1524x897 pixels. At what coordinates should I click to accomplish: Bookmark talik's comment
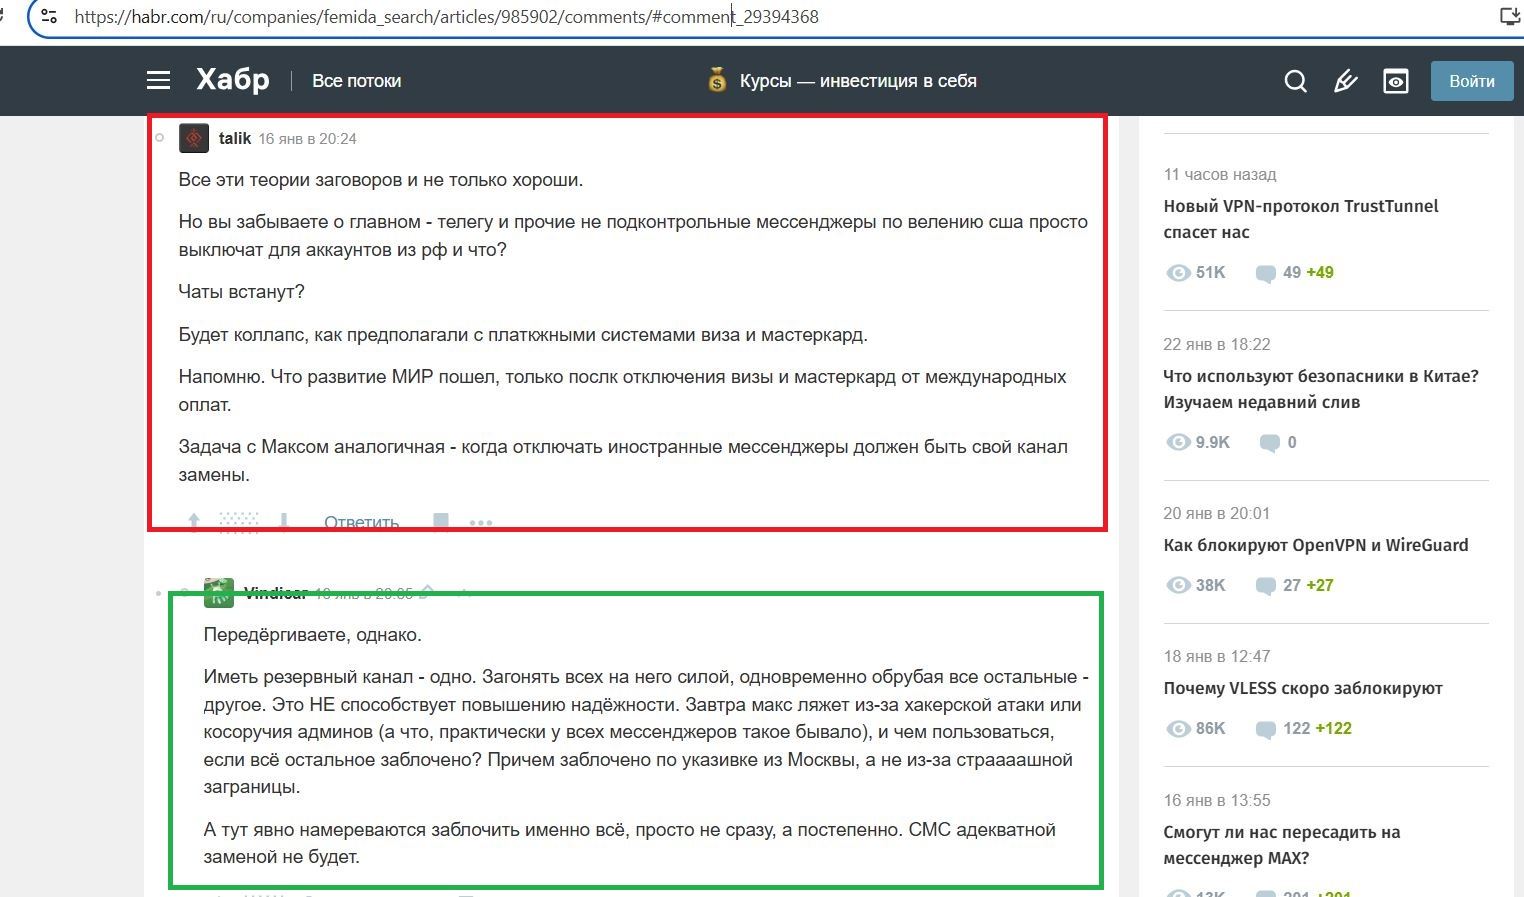coord(440,521)
